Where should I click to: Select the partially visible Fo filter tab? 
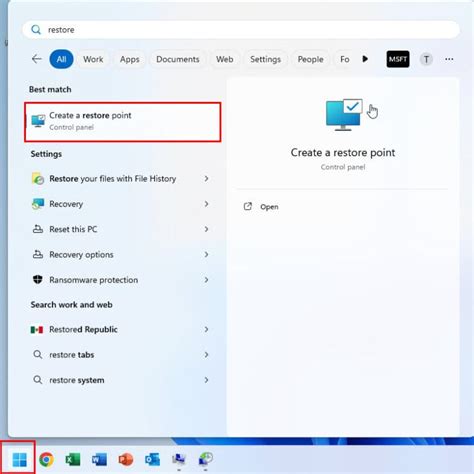[x=343, y=59]
